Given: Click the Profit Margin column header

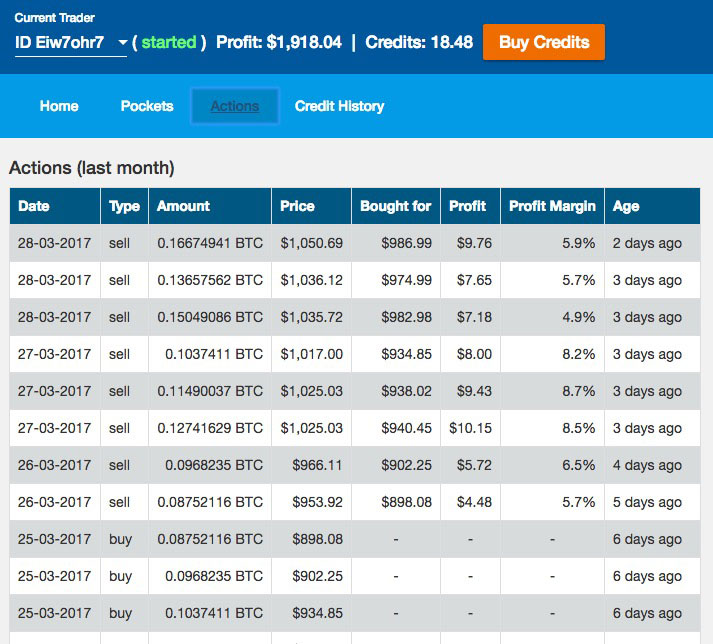Looking at the screenshot, I should tap(552, 206).
